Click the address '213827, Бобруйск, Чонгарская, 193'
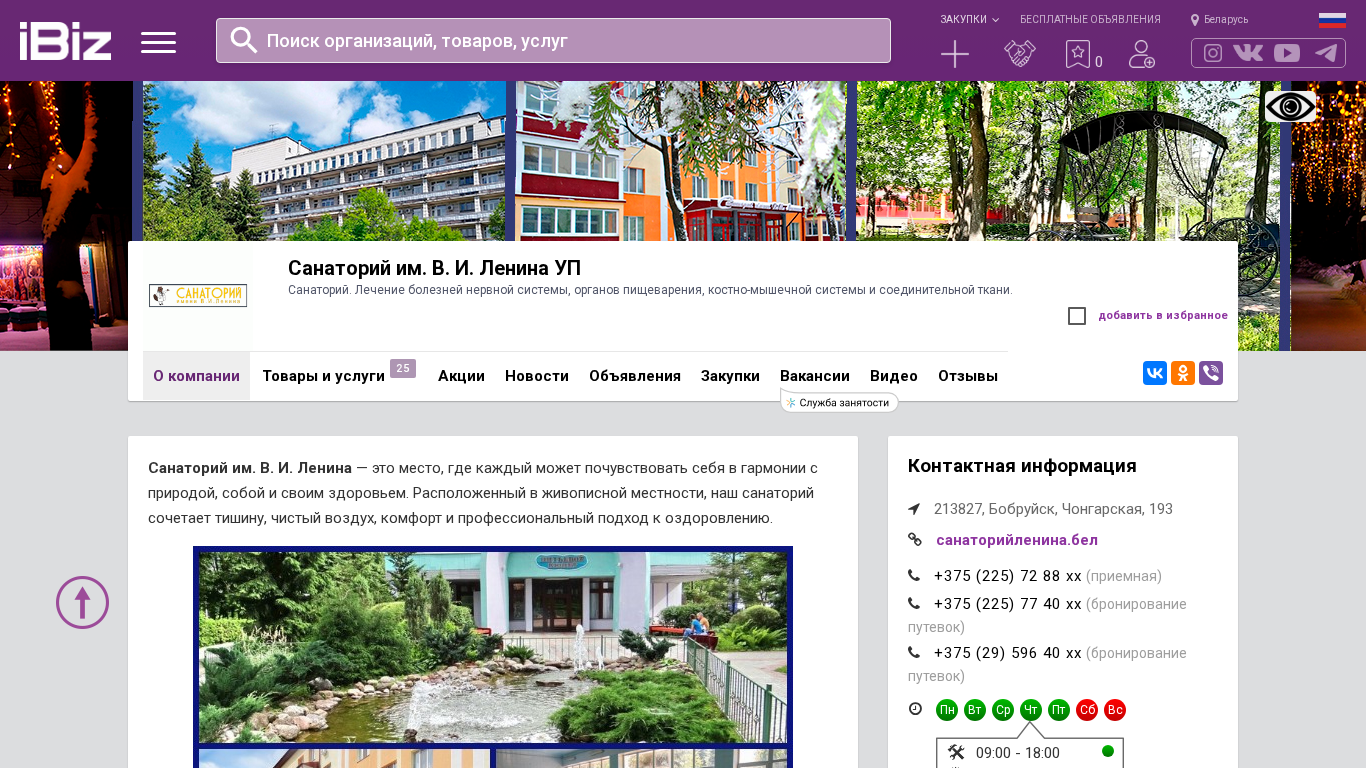Image resolution: width=1366 pixels, height=768 pixels. (1053, 509)
